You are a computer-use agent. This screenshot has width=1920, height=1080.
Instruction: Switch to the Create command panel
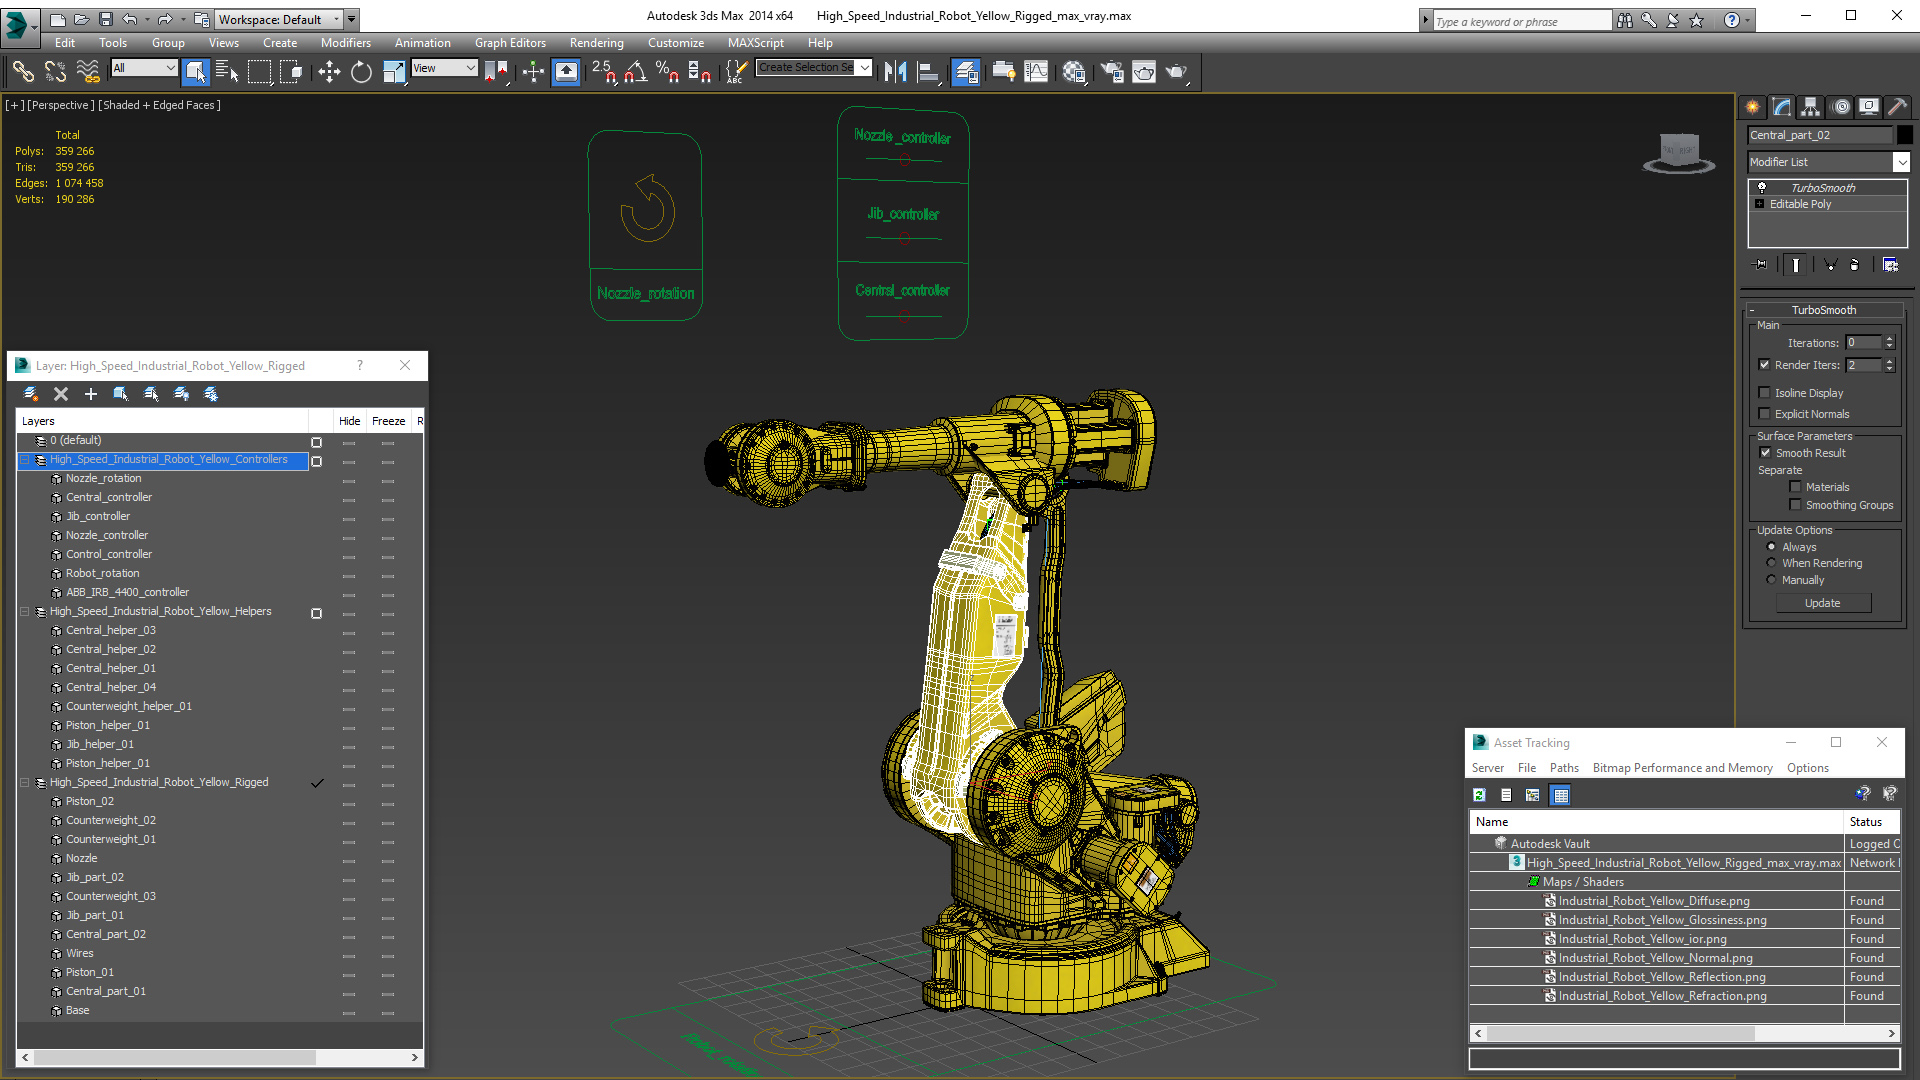point(1753,107)
